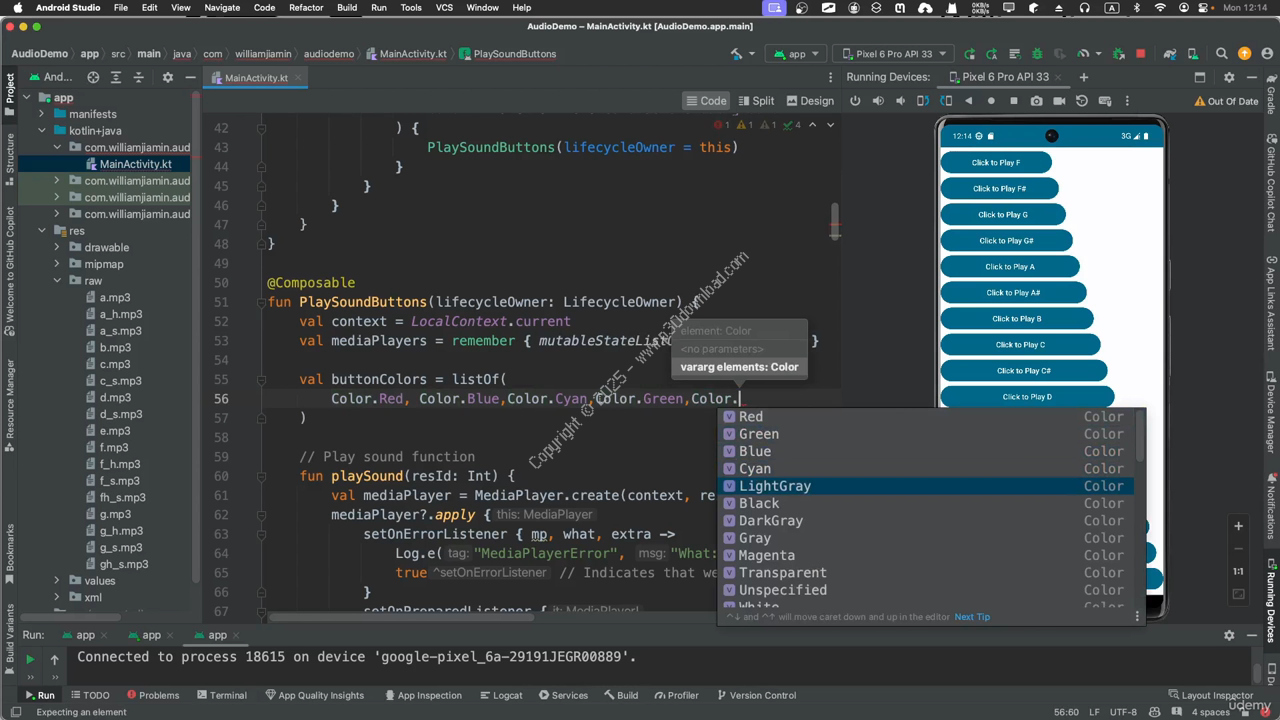Image resolution: width=1280 pixels, height=720 pixels.
Task: Open the VCS menu
Action: pyautogui.click(x=443, y=7)
